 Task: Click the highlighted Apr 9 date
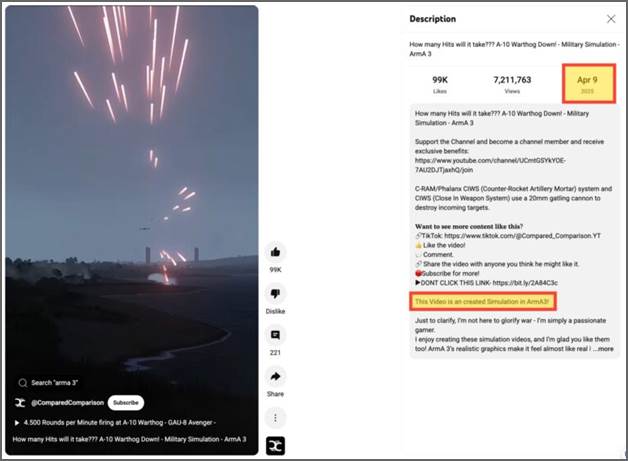[x=587, y=84]
